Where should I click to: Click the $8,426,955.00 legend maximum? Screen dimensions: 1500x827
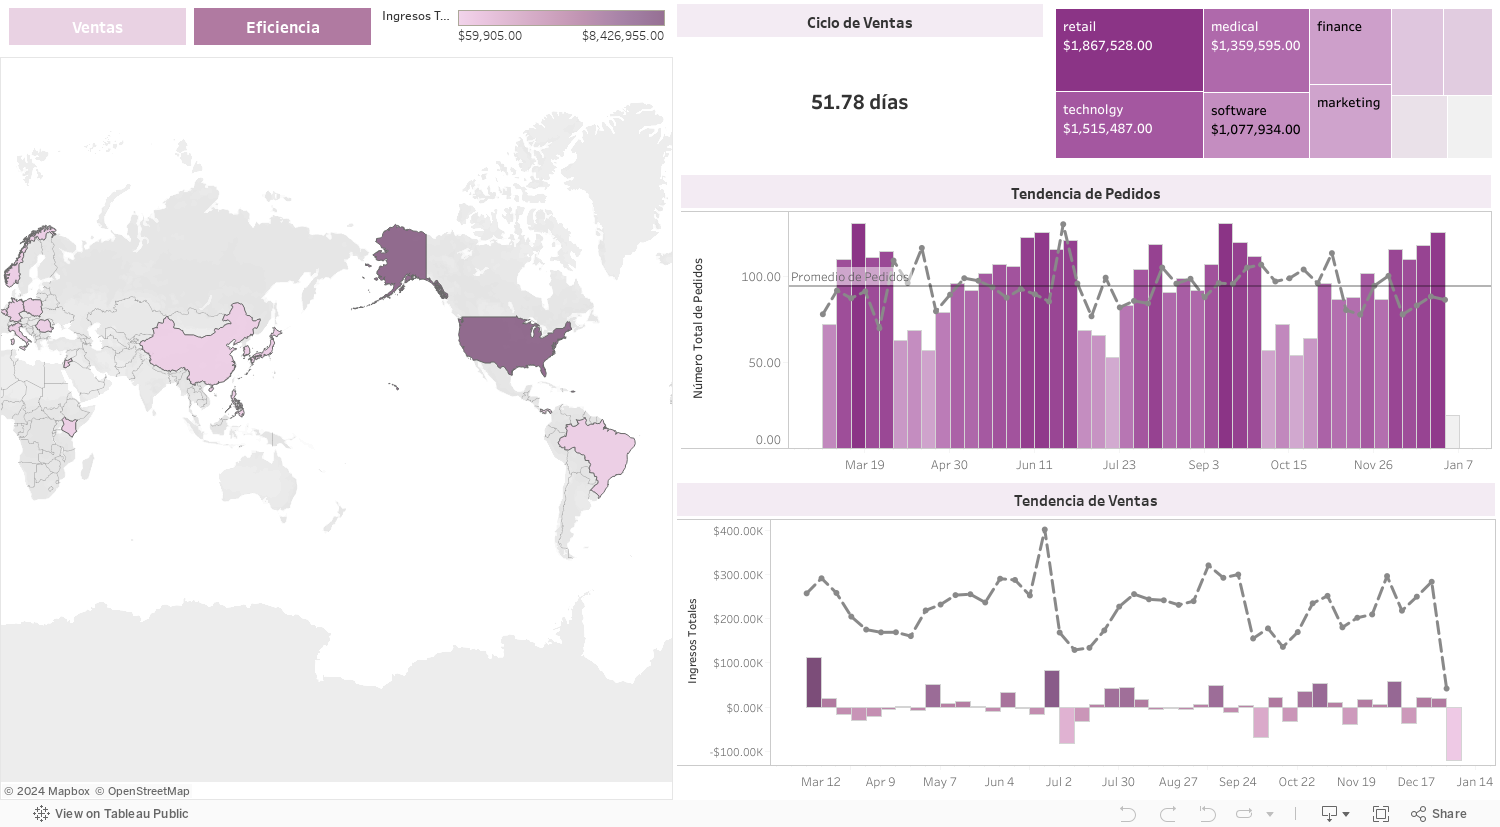pos(623,36)
